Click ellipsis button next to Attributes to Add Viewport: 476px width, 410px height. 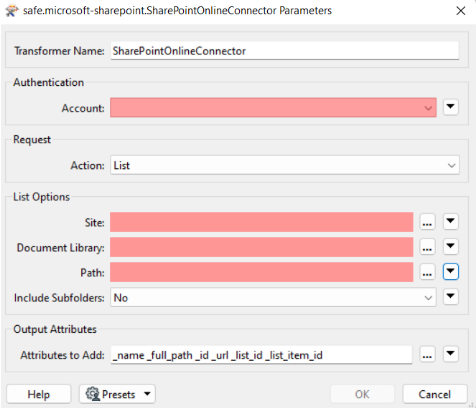click(427, 355)
